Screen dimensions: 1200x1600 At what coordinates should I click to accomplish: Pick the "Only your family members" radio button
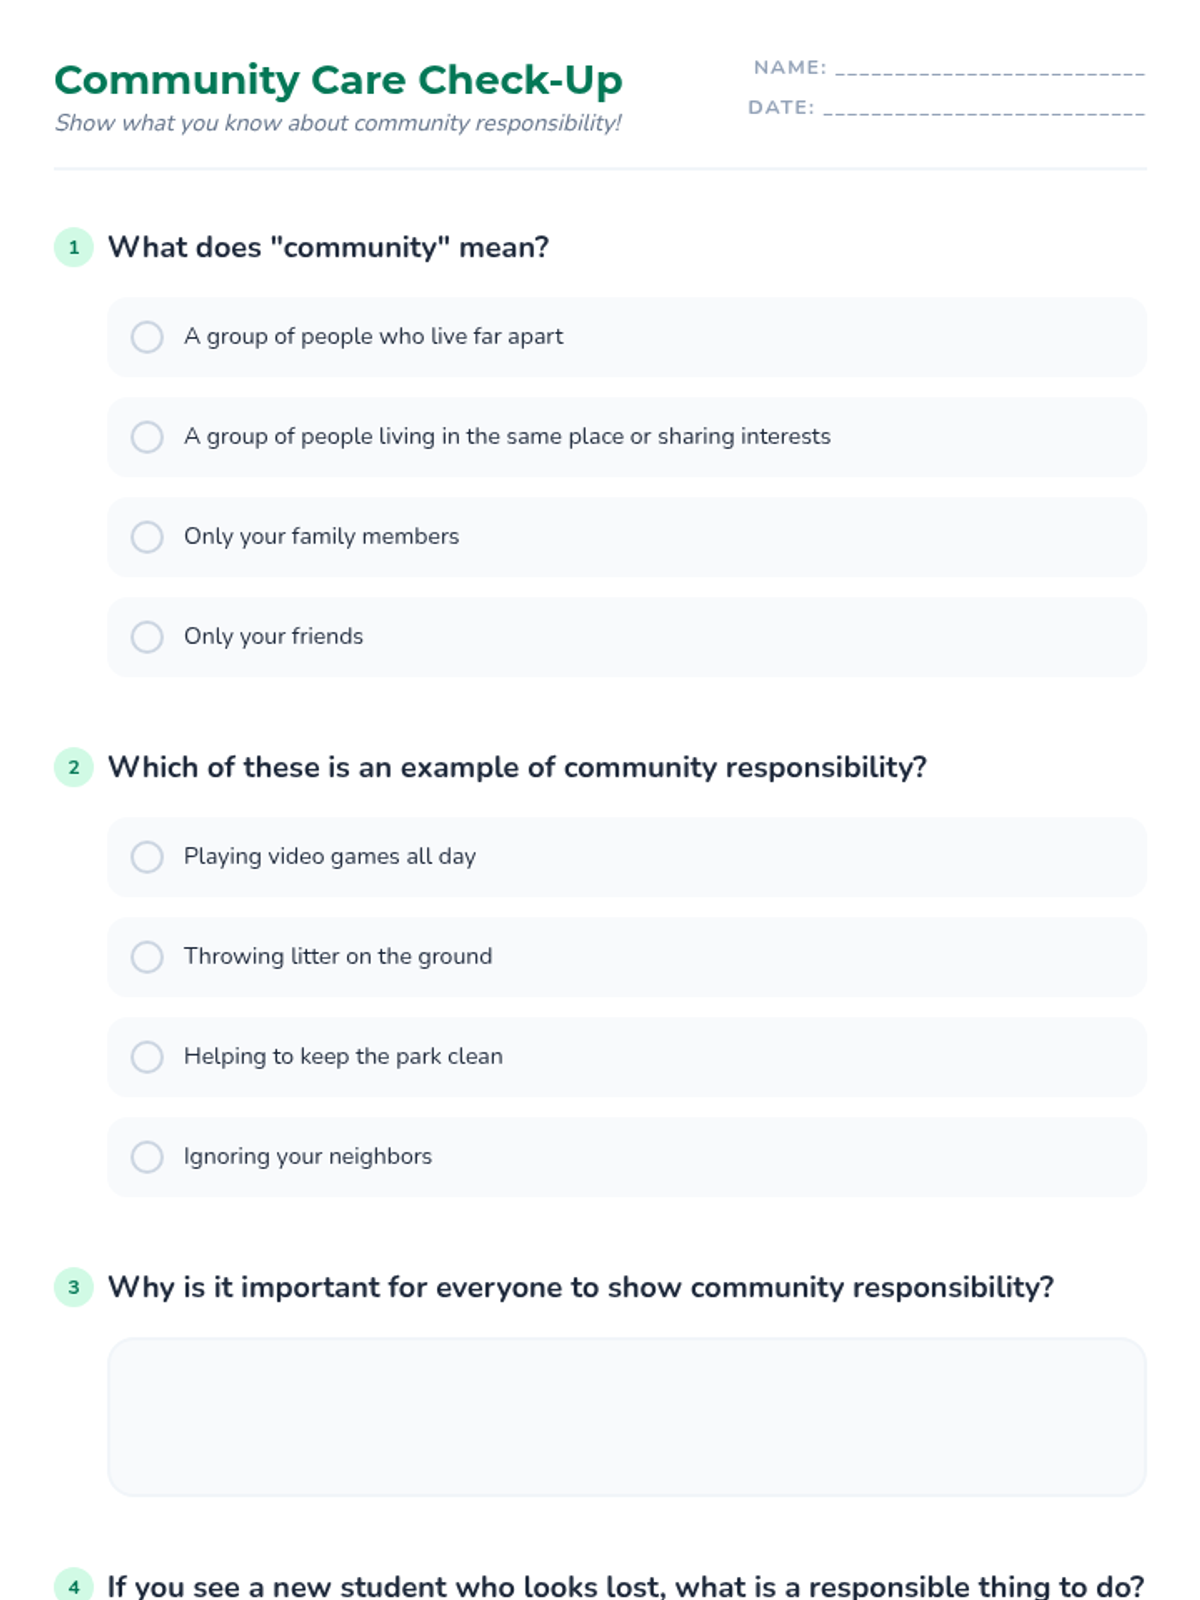point(147,537)
